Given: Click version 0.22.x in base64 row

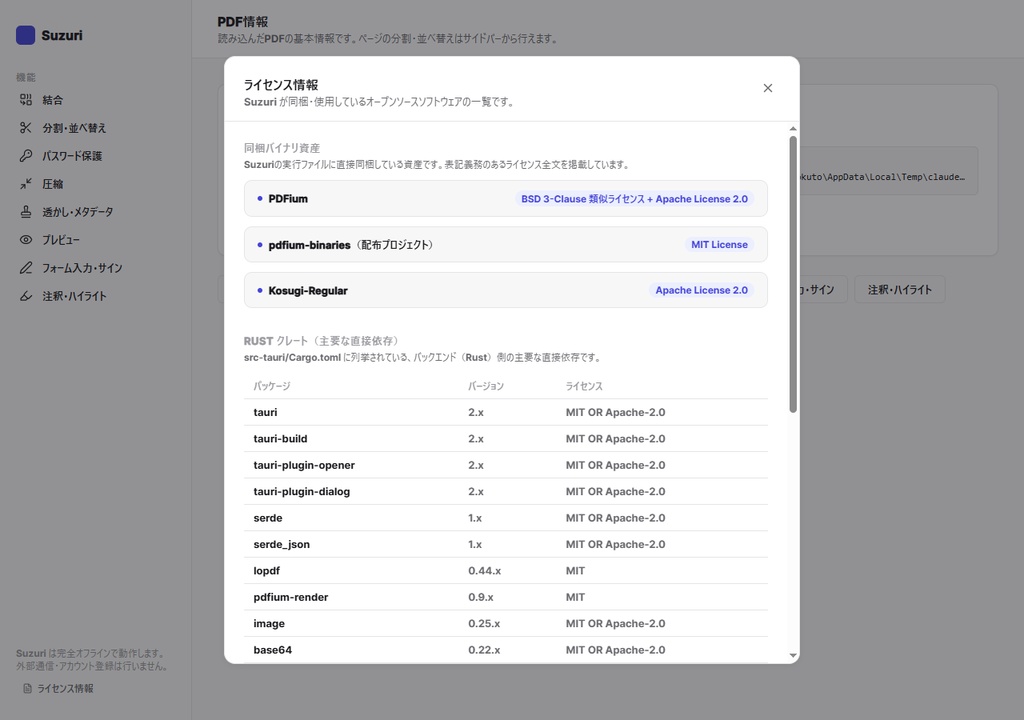Looking at the screenshot, I should point(484,650).
